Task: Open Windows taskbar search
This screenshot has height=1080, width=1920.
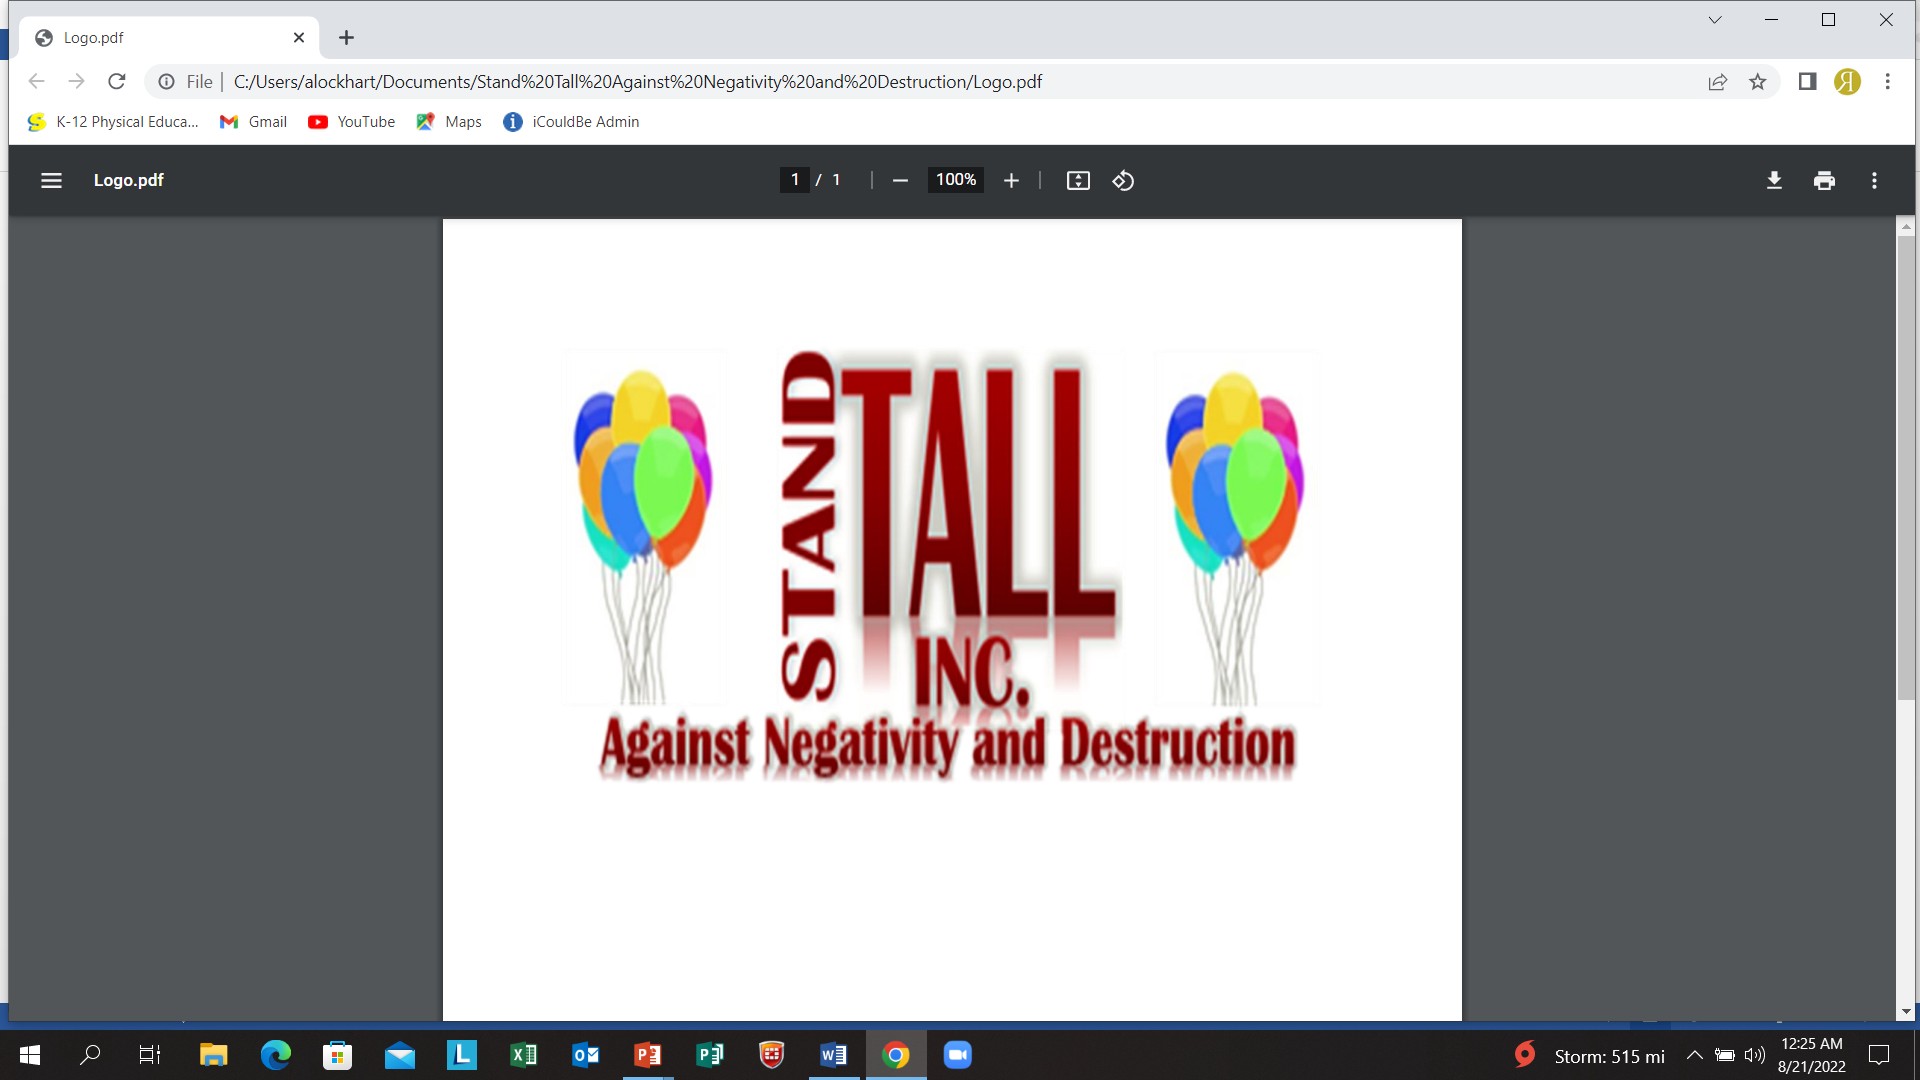Action: [90, 1055]
